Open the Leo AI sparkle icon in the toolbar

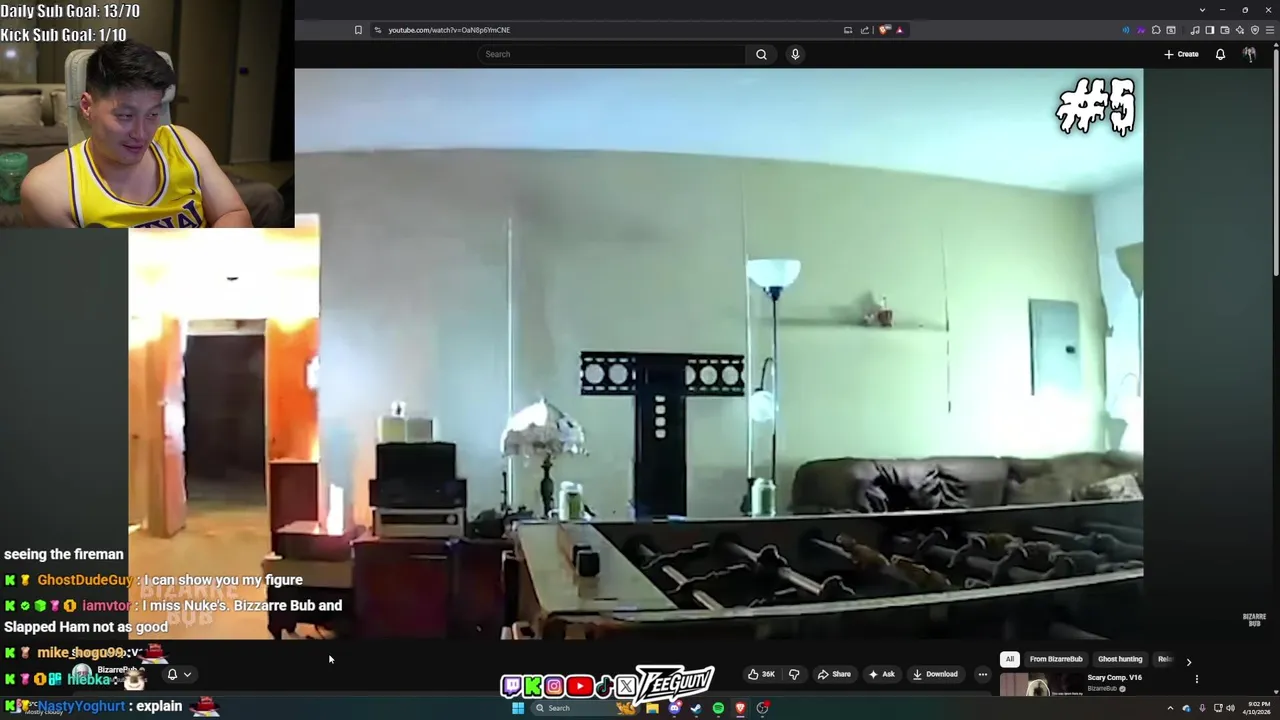click(1240, 30)
